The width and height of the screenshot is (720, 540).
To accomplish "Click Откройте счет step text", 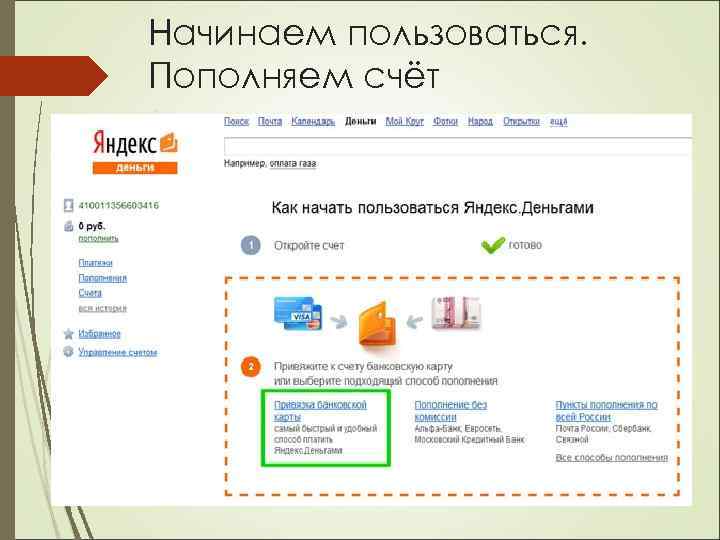I will pos(309,246).
